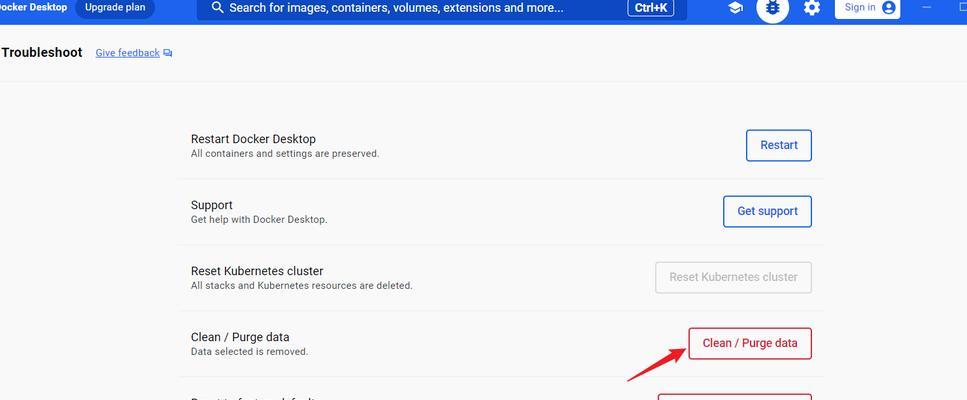Click the Get support button

[x=767, y=211]
